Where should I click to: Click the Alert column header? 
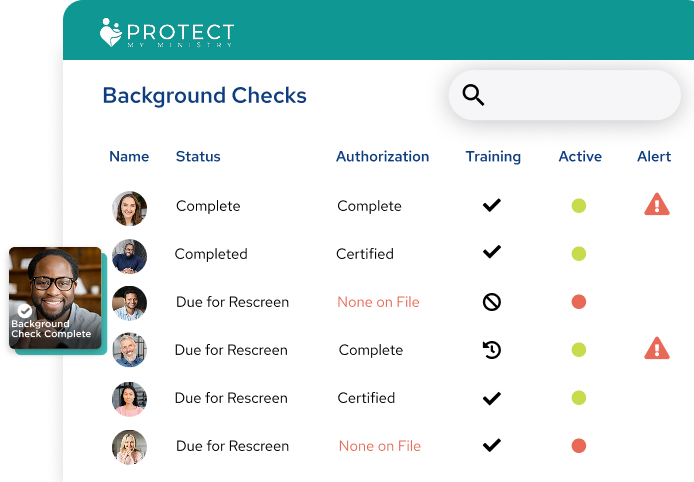pyautogui.click(x=654, y=156)
